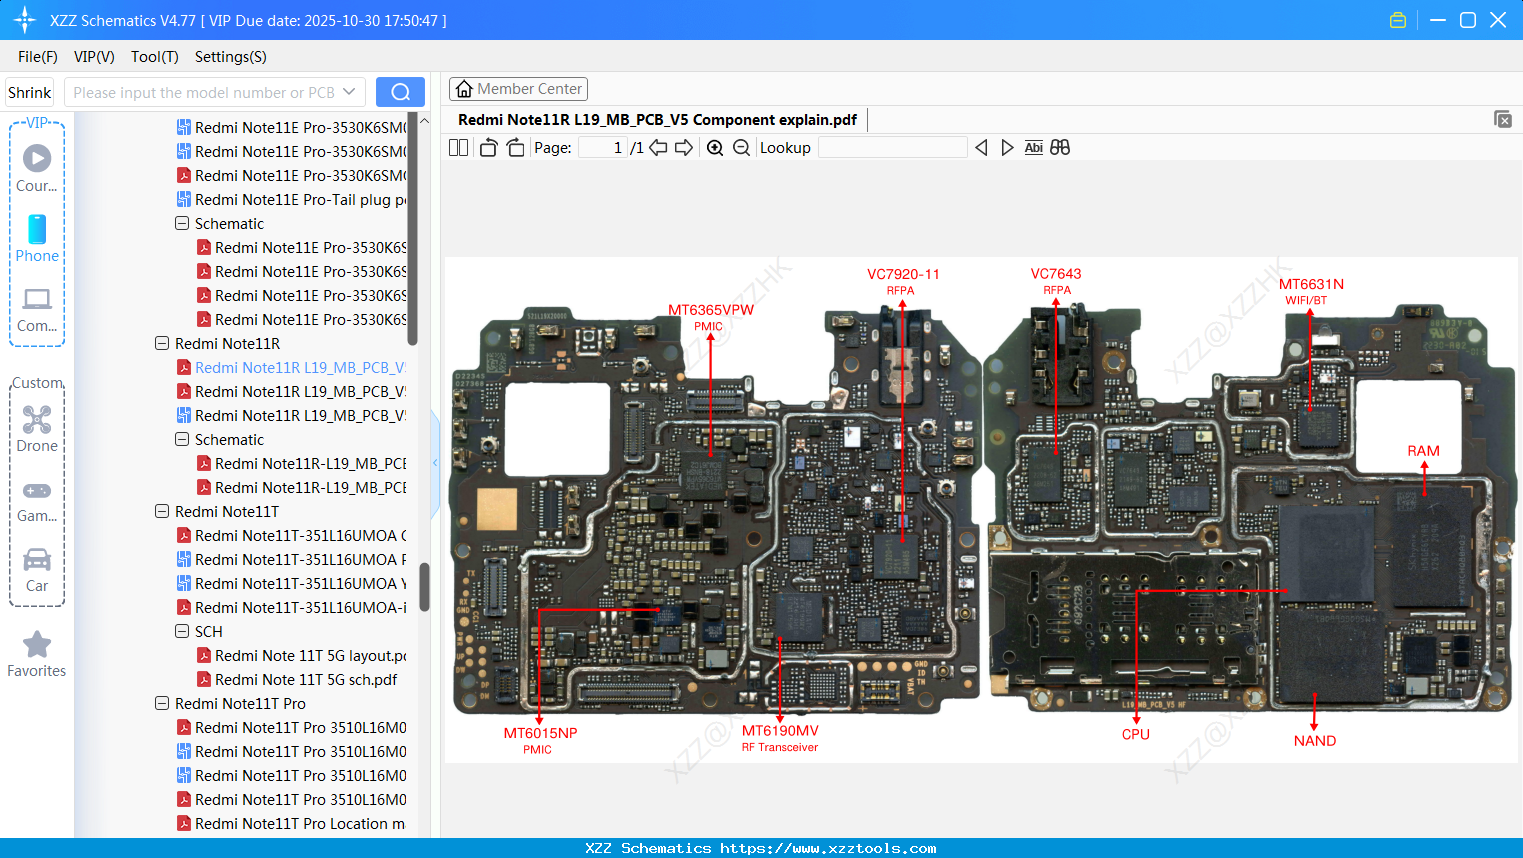This screenshot has height=858, width=1523.
Task: Open Member Center
Action: [x=518, y=88]
